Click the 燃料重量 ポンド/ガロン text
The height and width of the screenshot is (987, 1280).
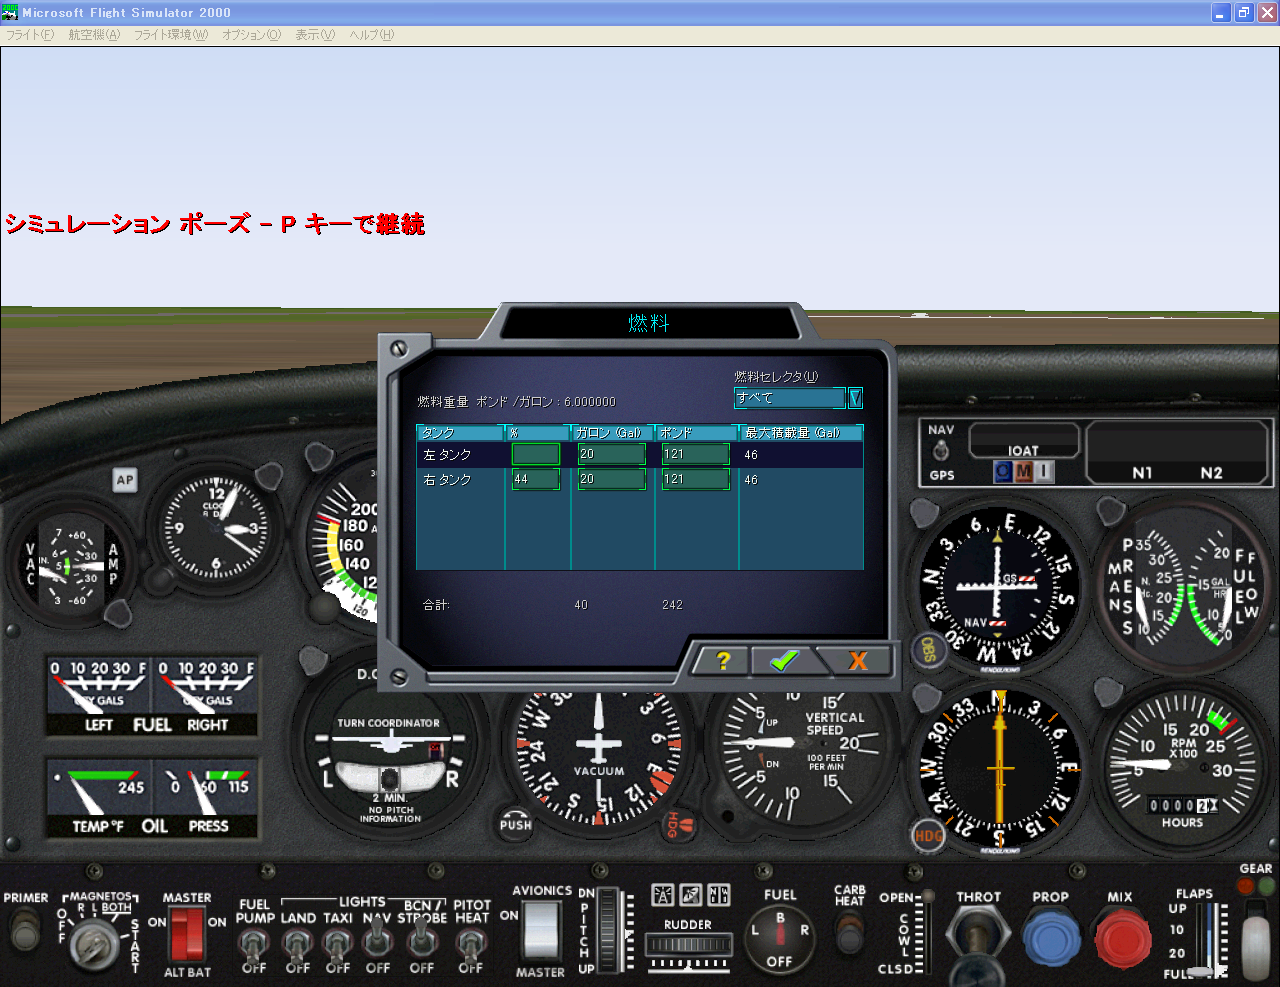pyautogui.click(x=516, y=401)
